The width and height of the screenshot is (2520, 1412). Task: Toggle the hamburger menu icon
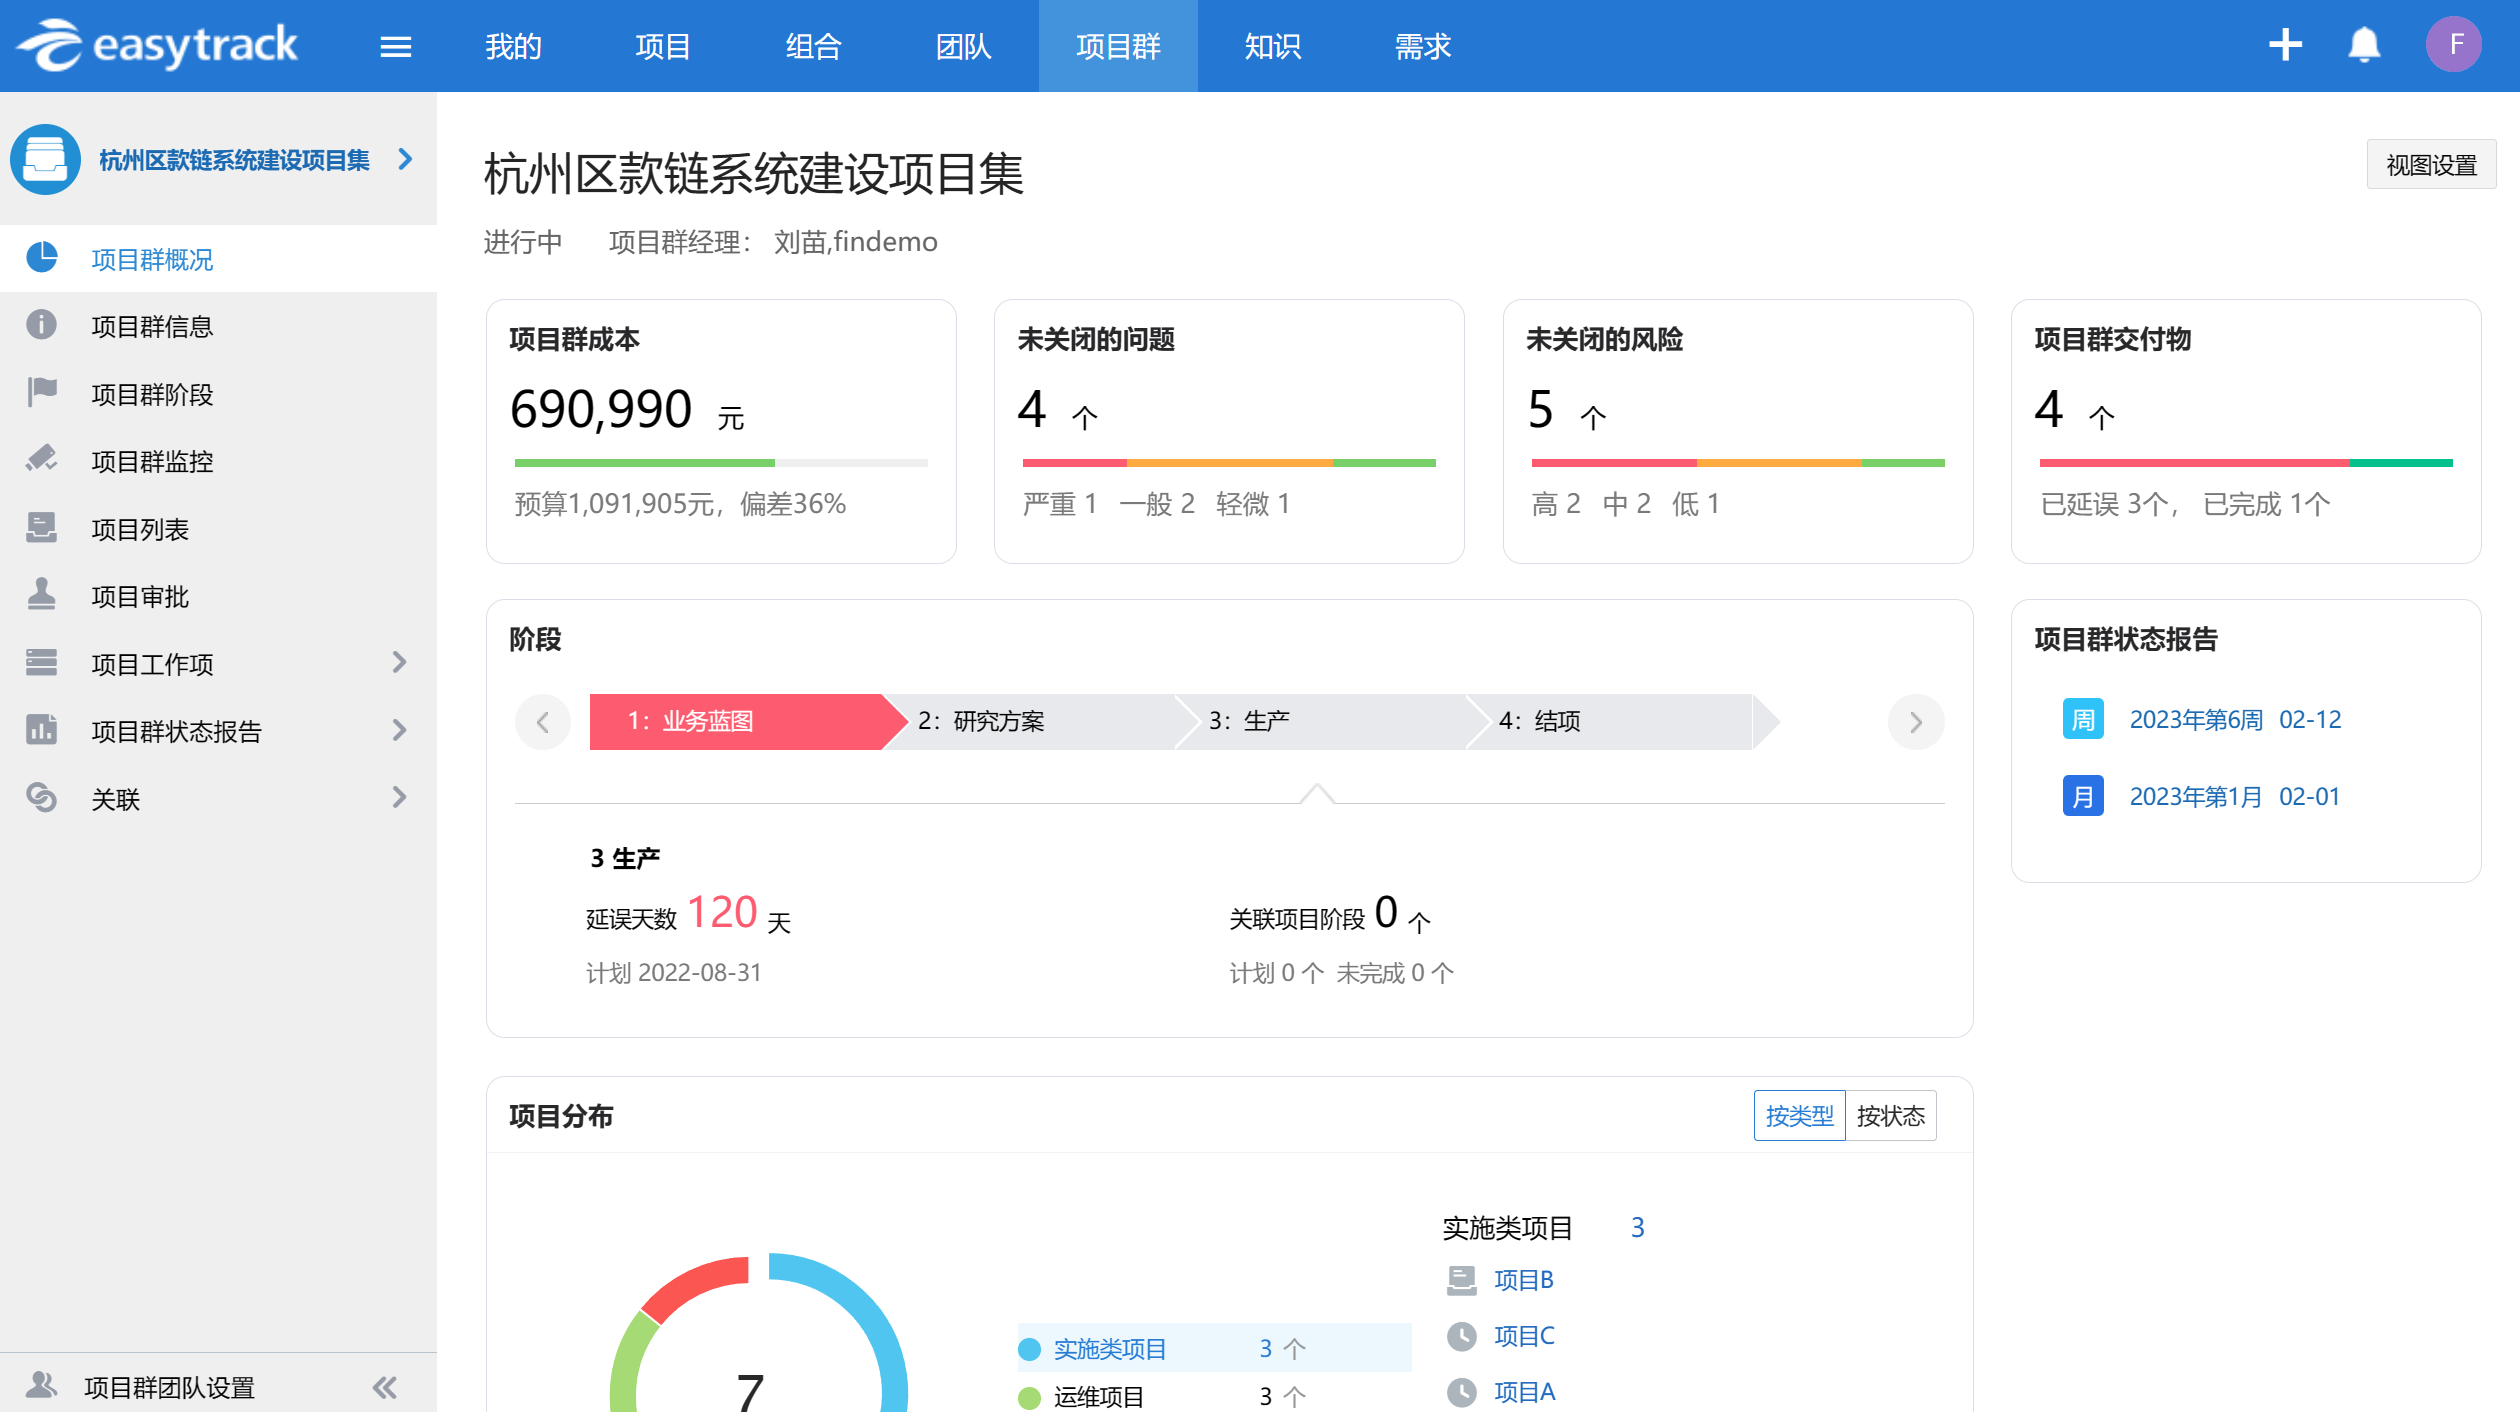[396, 47]
